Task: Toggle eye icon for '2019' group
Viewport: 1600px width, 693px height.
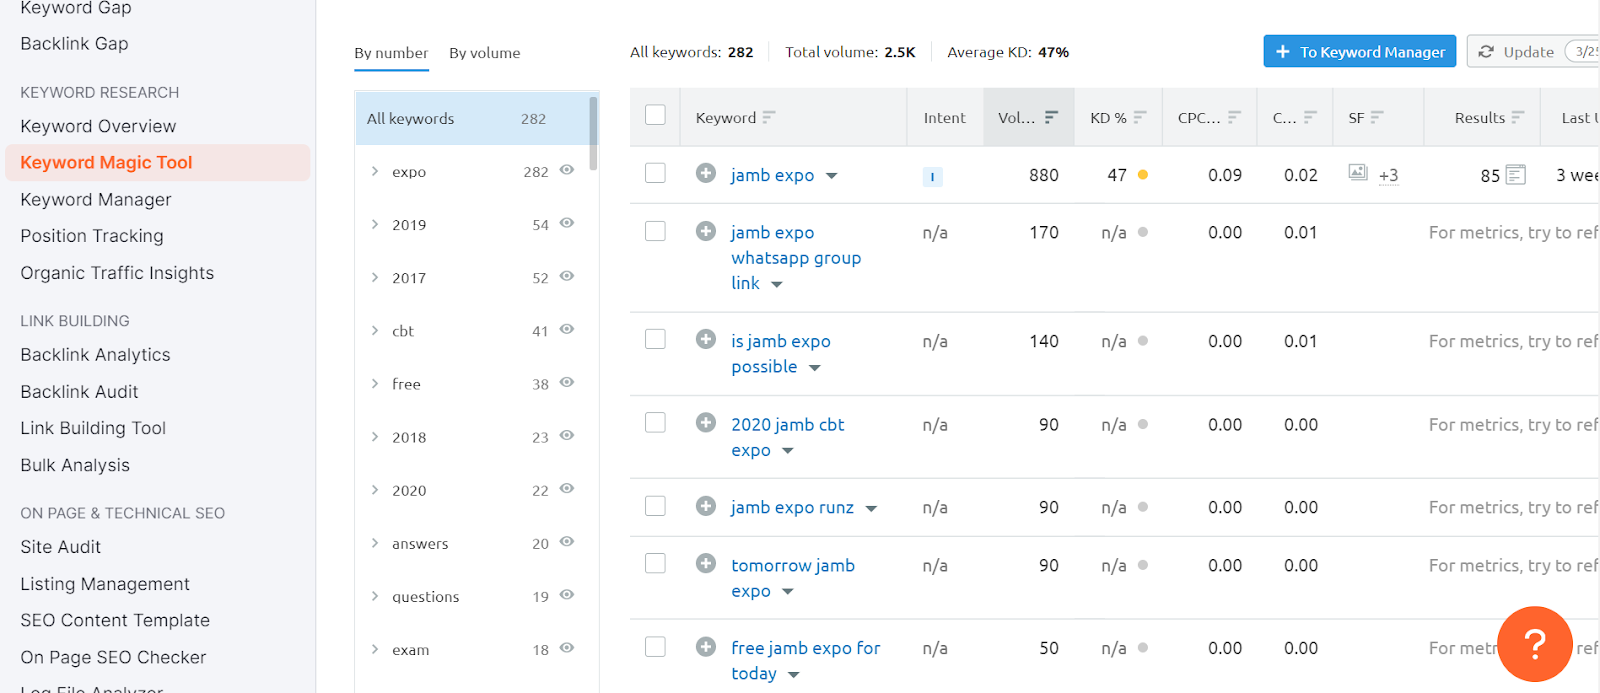Action: pos(567,223)
